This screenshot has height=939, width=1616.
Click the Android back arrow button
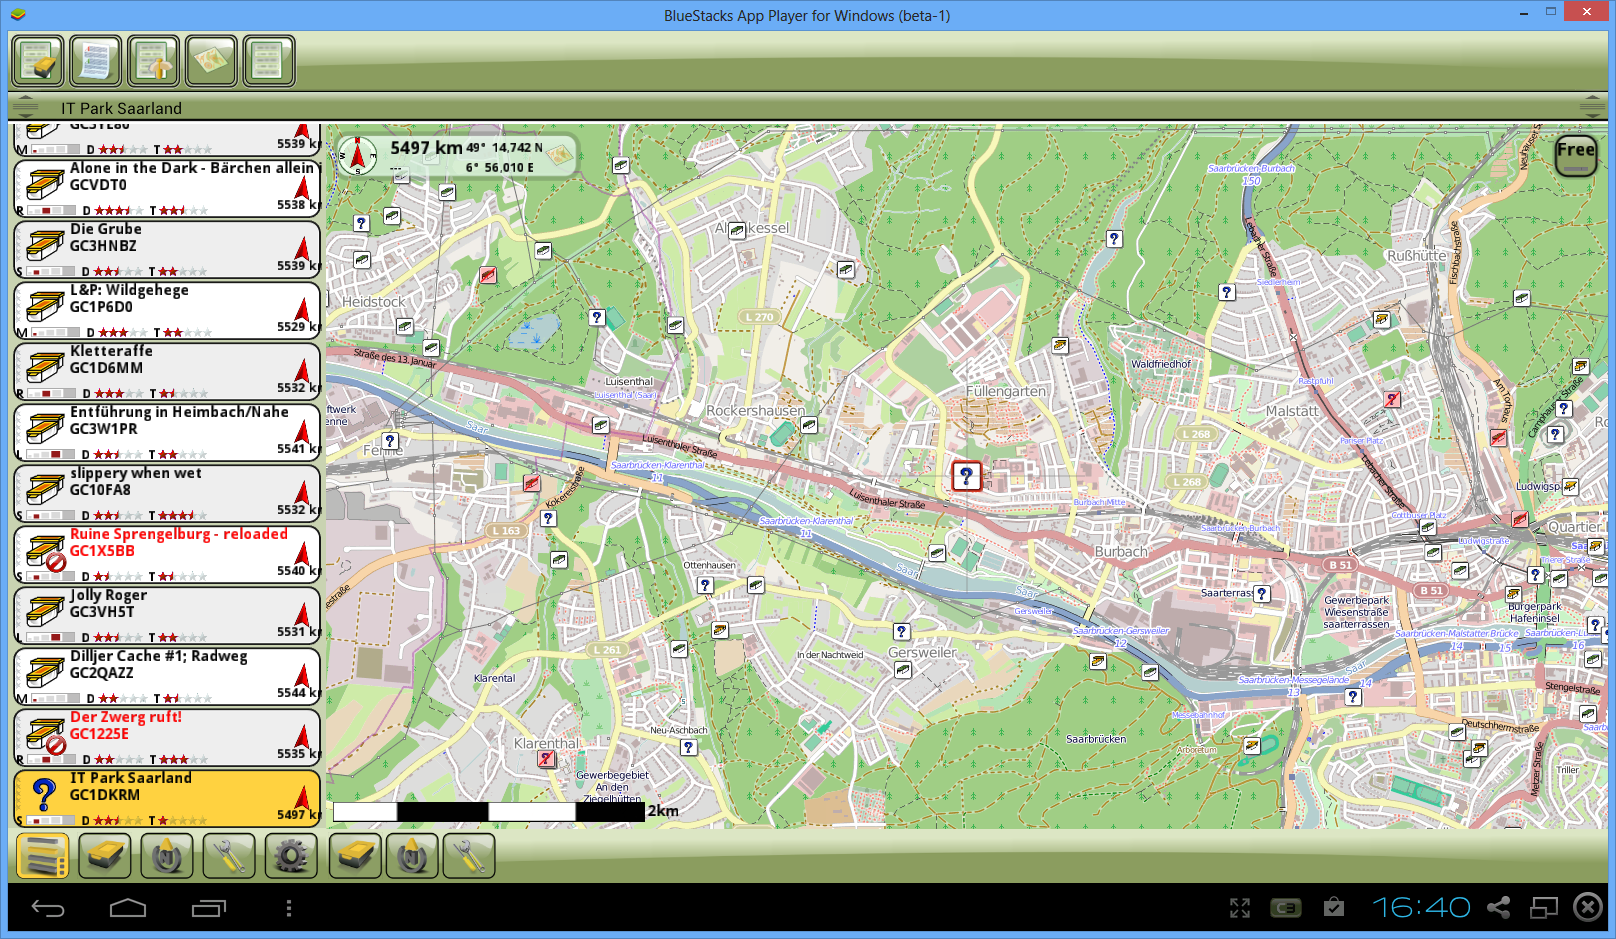pos(48,908)
